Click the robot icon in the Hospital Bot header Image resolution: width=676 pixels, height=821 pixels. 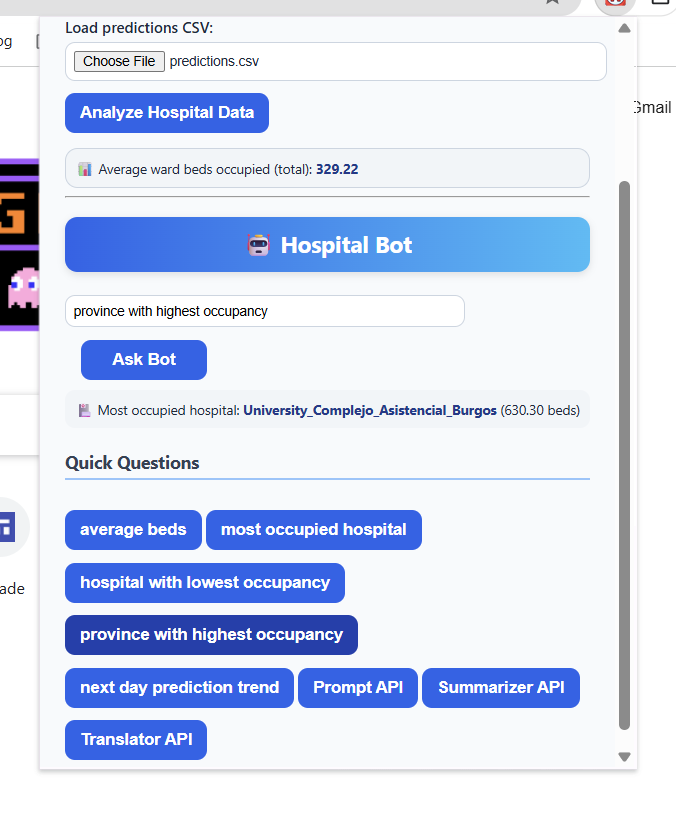click(x=260, y=244)
